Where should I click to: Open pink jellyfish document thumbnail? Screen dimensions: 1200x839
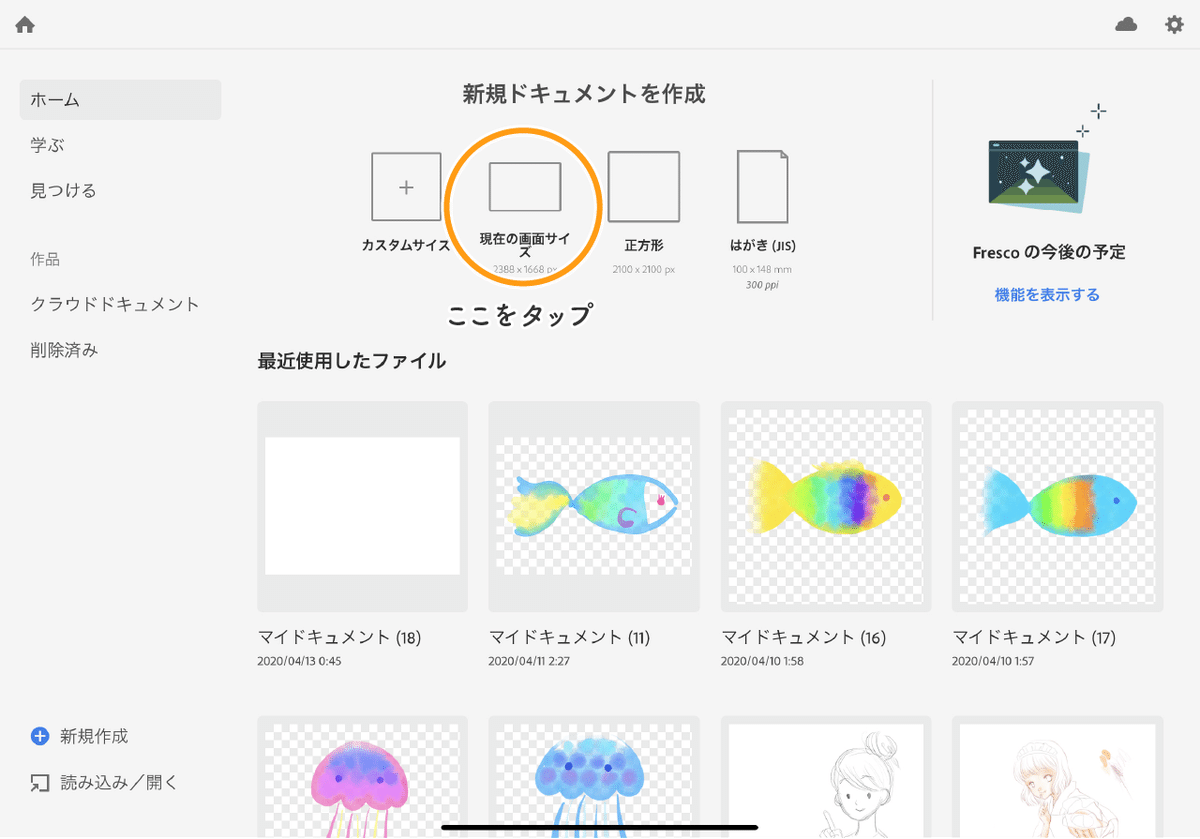[x=362, y=777]
